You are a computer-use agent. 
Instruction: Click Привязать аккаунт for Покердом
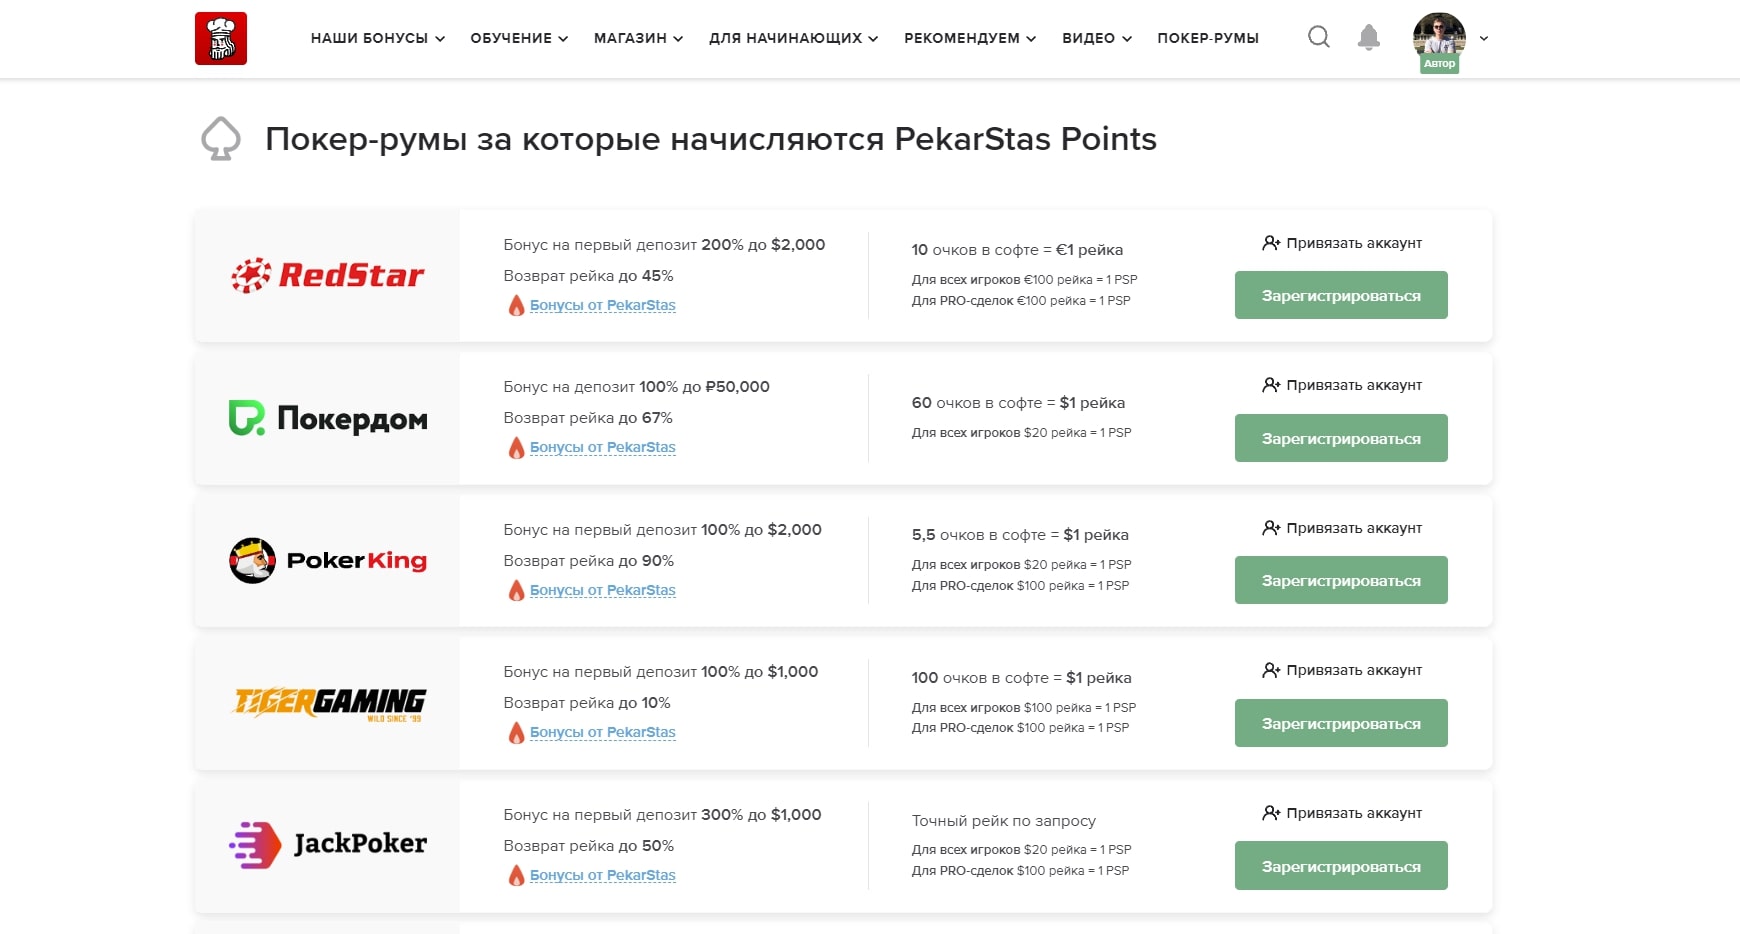coord(1342,385)
